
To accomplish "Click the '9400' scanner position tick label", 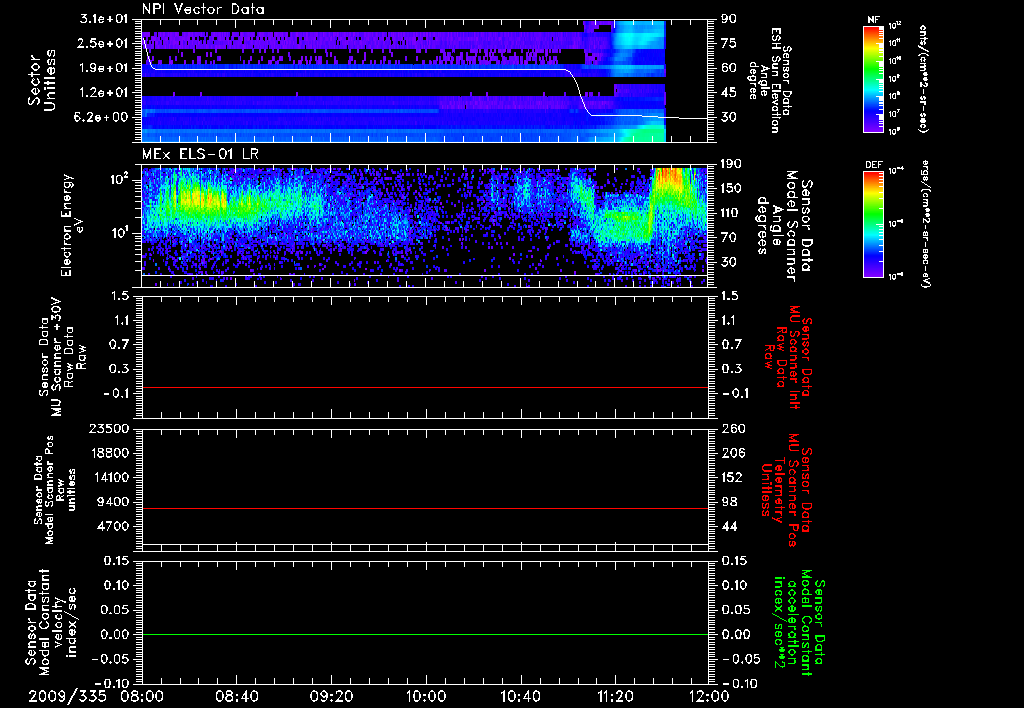I will (114, 502).
